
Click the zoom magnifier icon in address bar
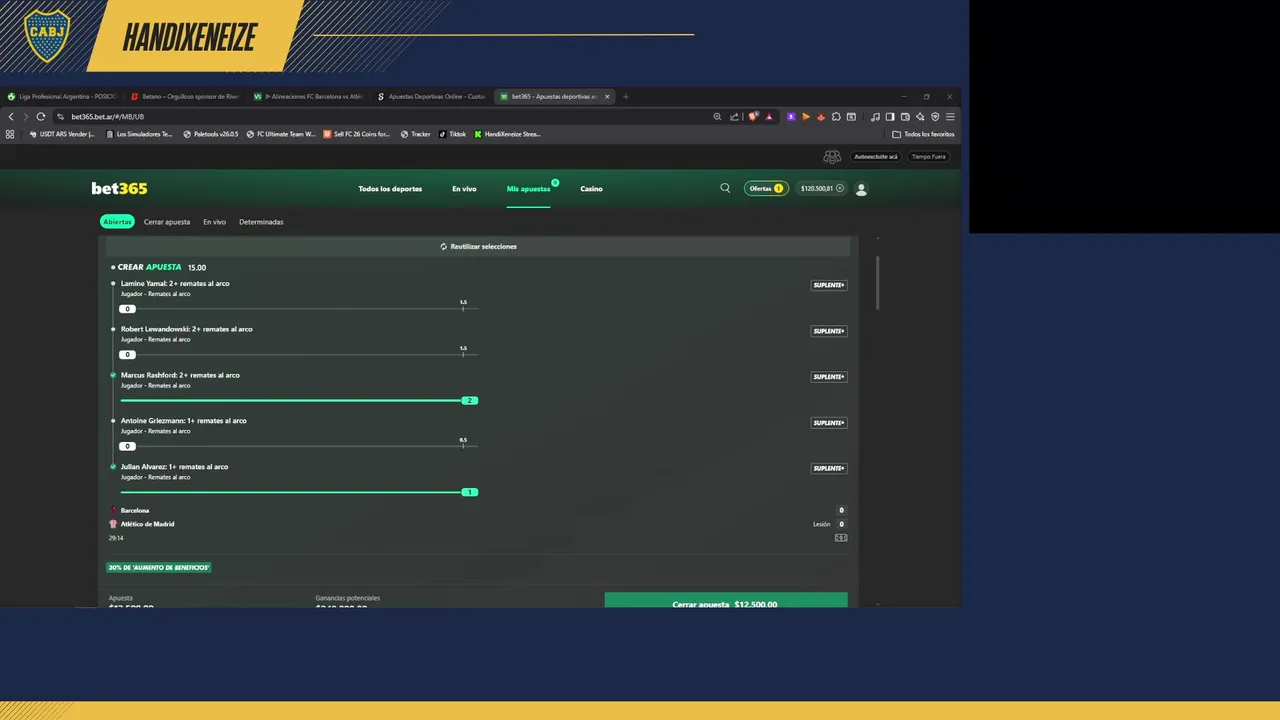point(717,117)
